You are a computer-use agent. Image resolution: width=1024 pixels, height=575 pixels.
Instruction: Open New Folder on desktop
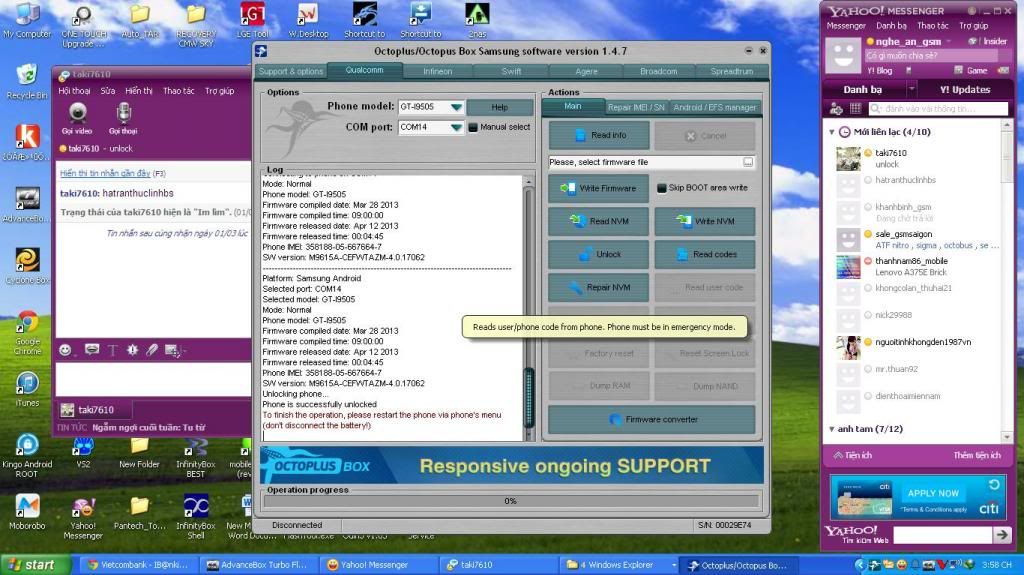139,452
